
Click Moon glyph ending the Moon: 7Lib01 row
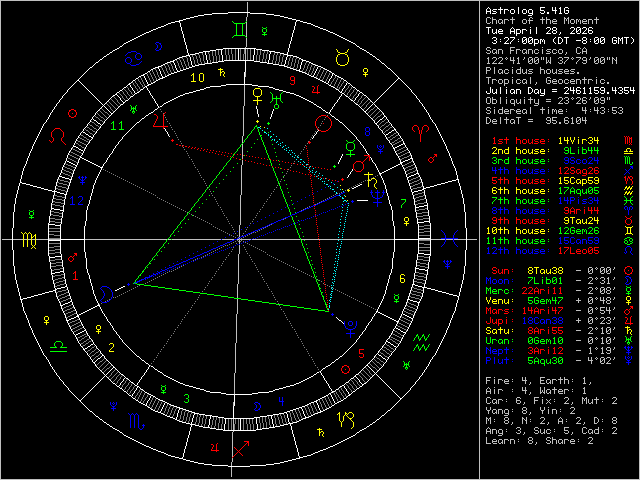pos(629,281)
